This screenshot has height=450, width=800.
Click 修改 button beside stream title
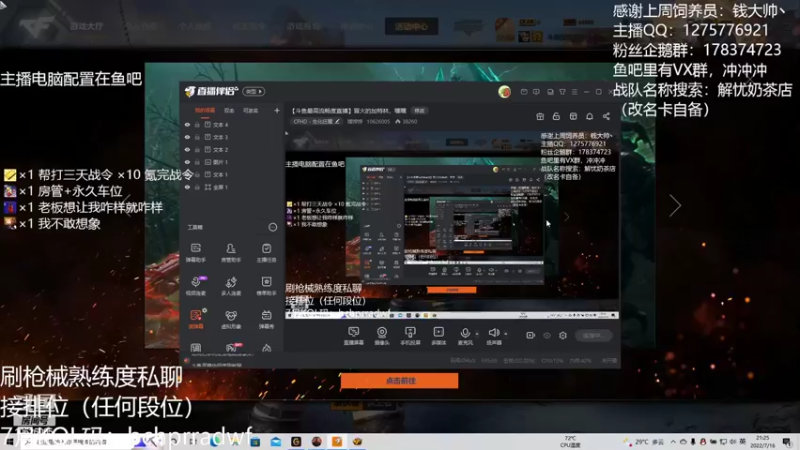coord(419,110)
